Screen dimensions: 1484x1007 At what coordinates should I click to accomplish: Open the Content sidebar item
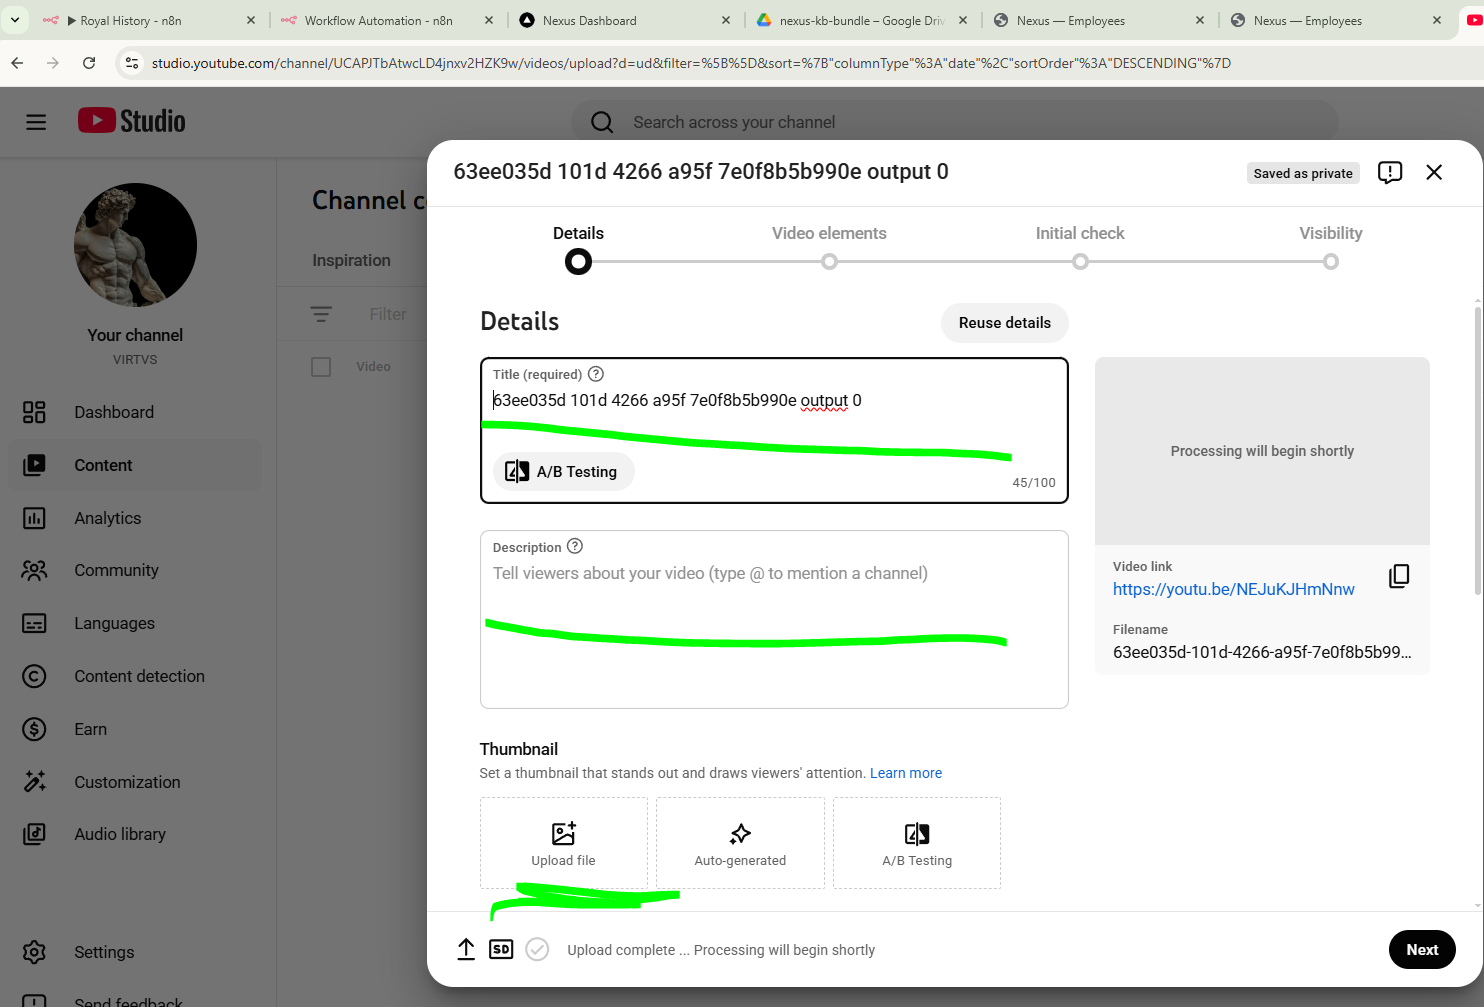[135, 465]
